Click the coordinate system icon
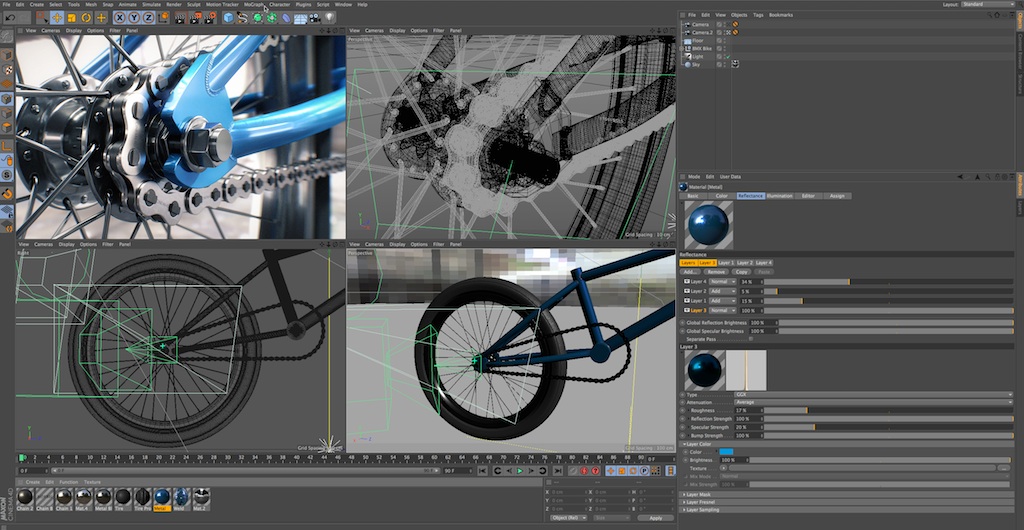The image size is (1024, 530). click(163, 18)
